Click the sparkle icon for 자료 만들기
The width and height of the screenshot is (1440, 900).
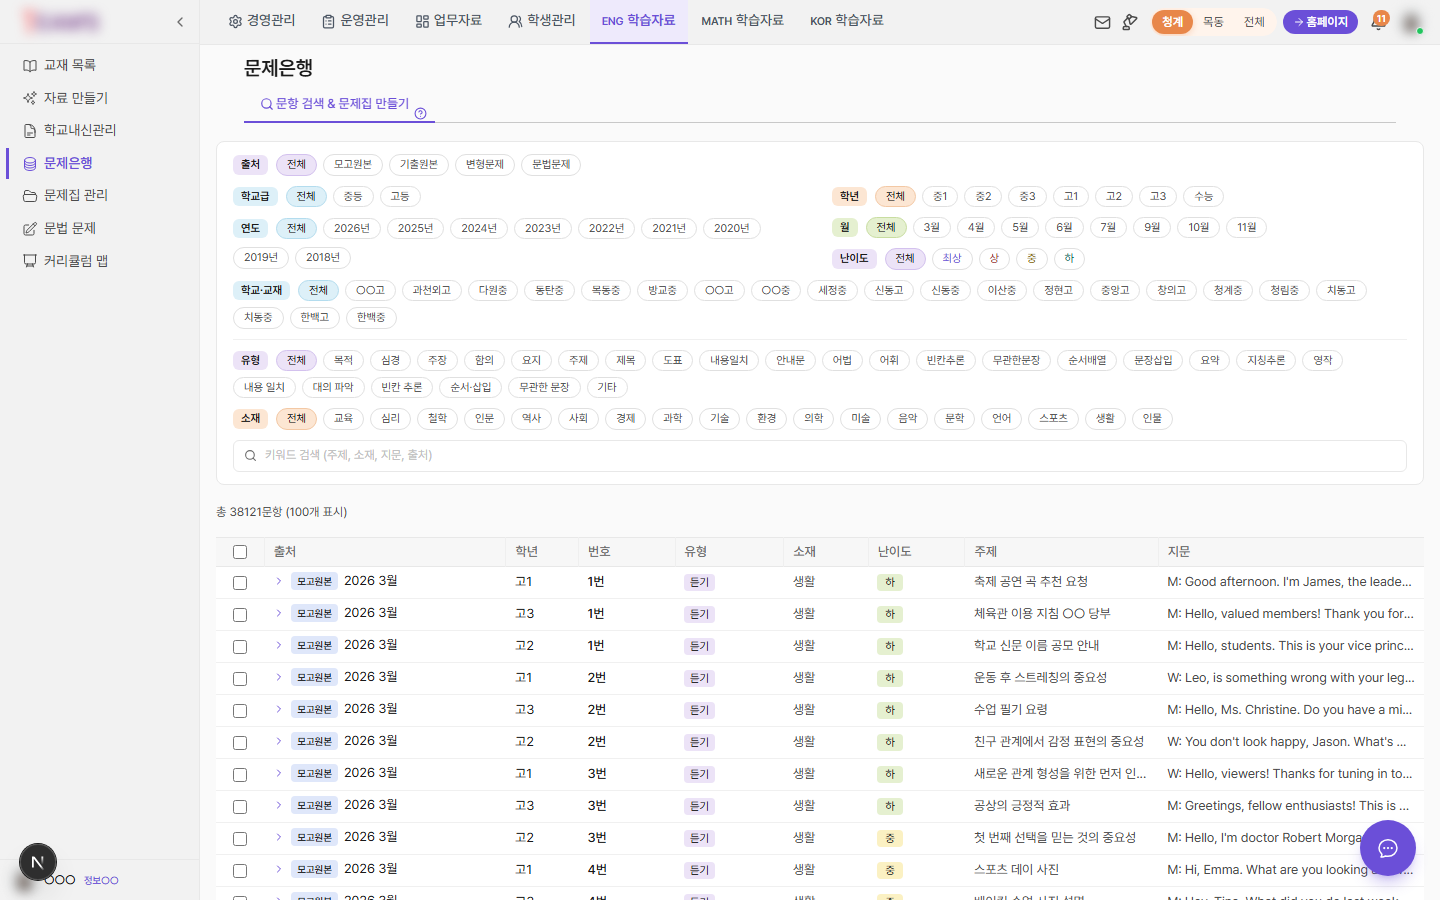[30, 98]
